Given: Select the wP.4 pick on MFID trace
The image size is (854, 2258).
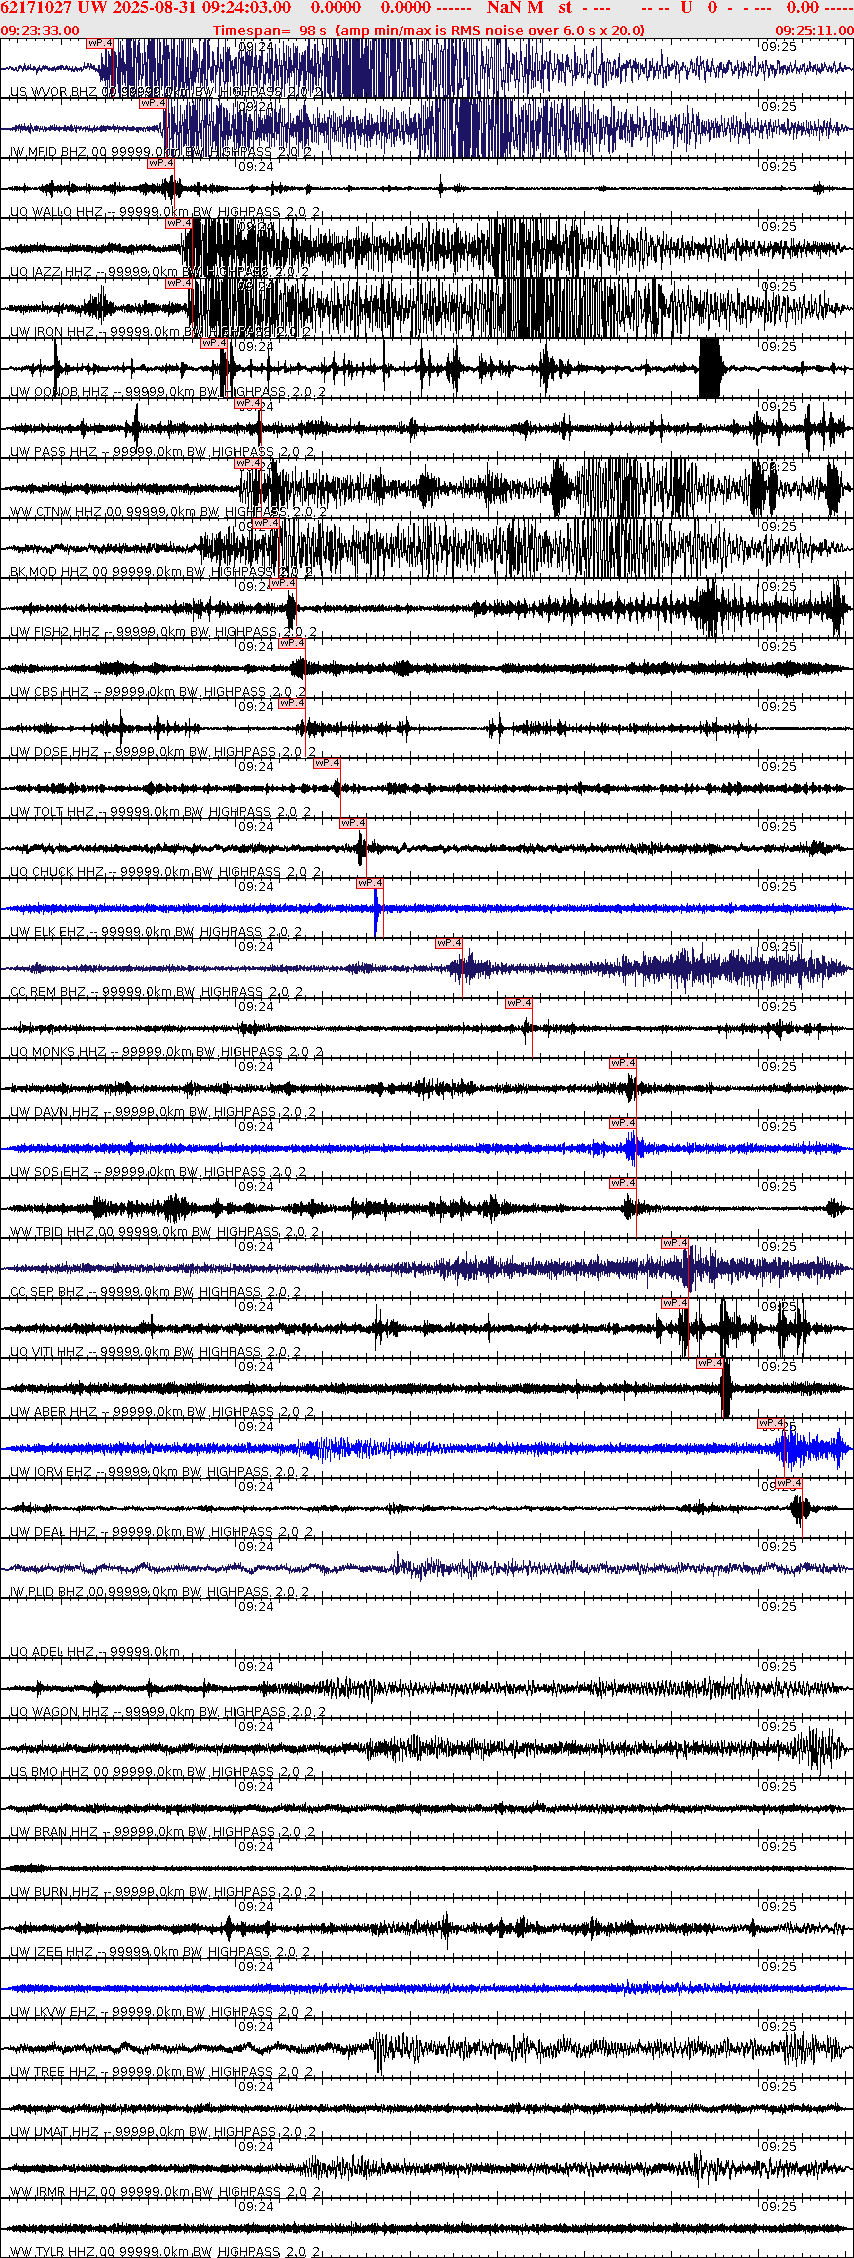Looking at the screenshot, I should (152, 103).
